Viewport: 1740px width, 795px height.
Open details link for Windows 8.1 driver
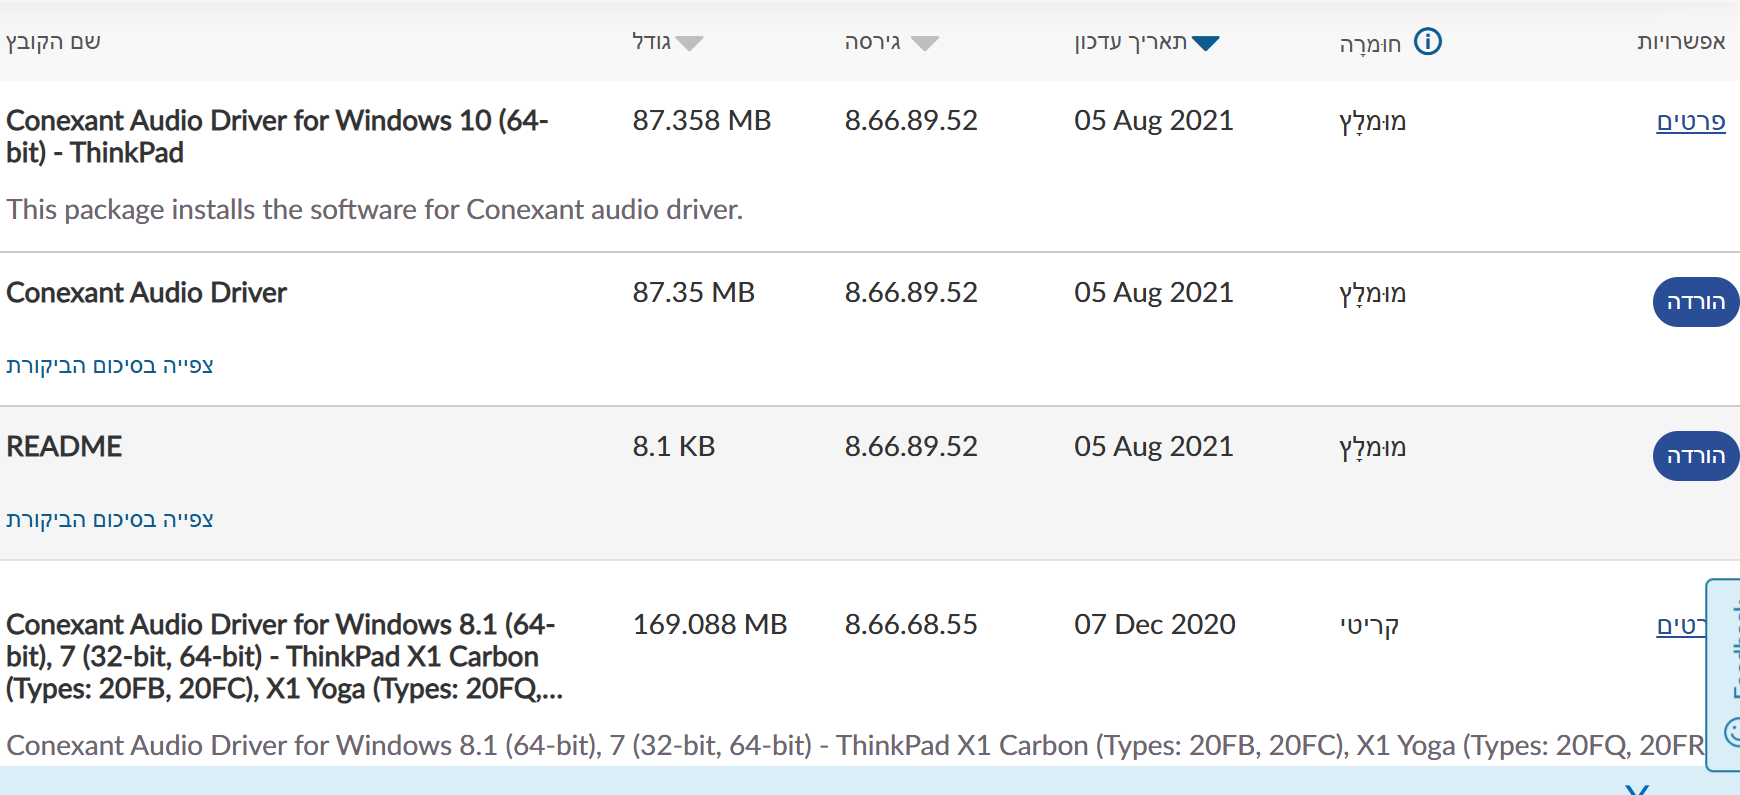pos(1681,625)
